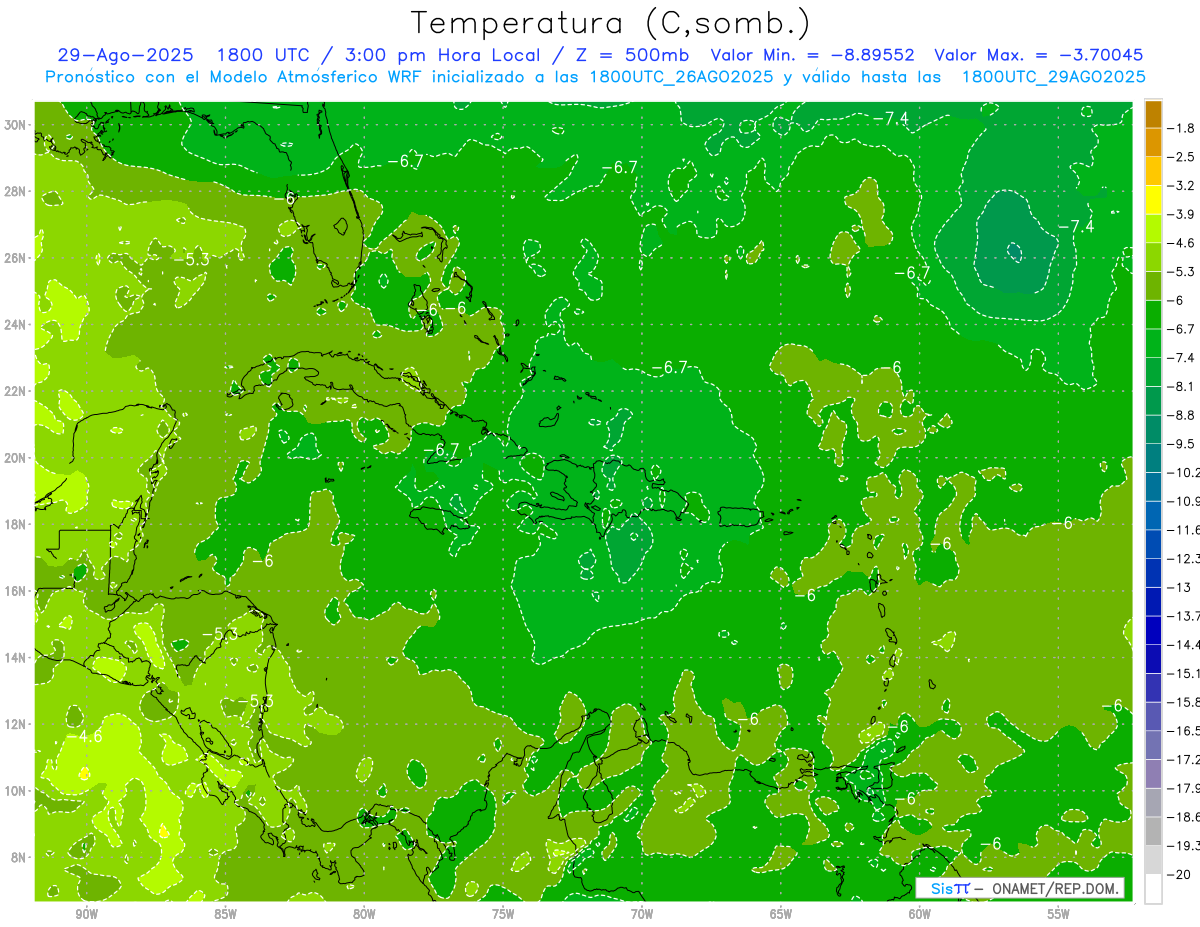
Task: Click legend value -16.5
Action: point(1184,731)
